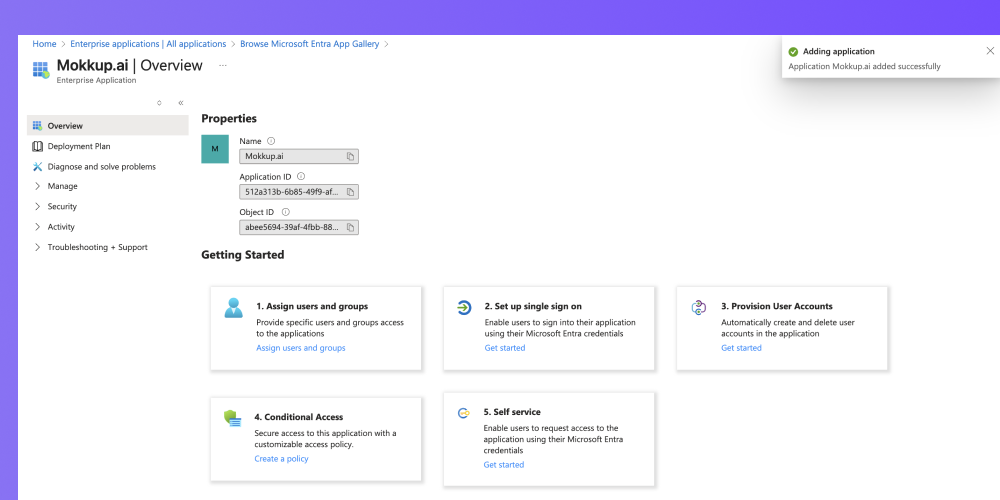The height and width of the screenshot is (500, 1000).
Task: Show info tooltip next to Application ID
Action: pos(301,177)
